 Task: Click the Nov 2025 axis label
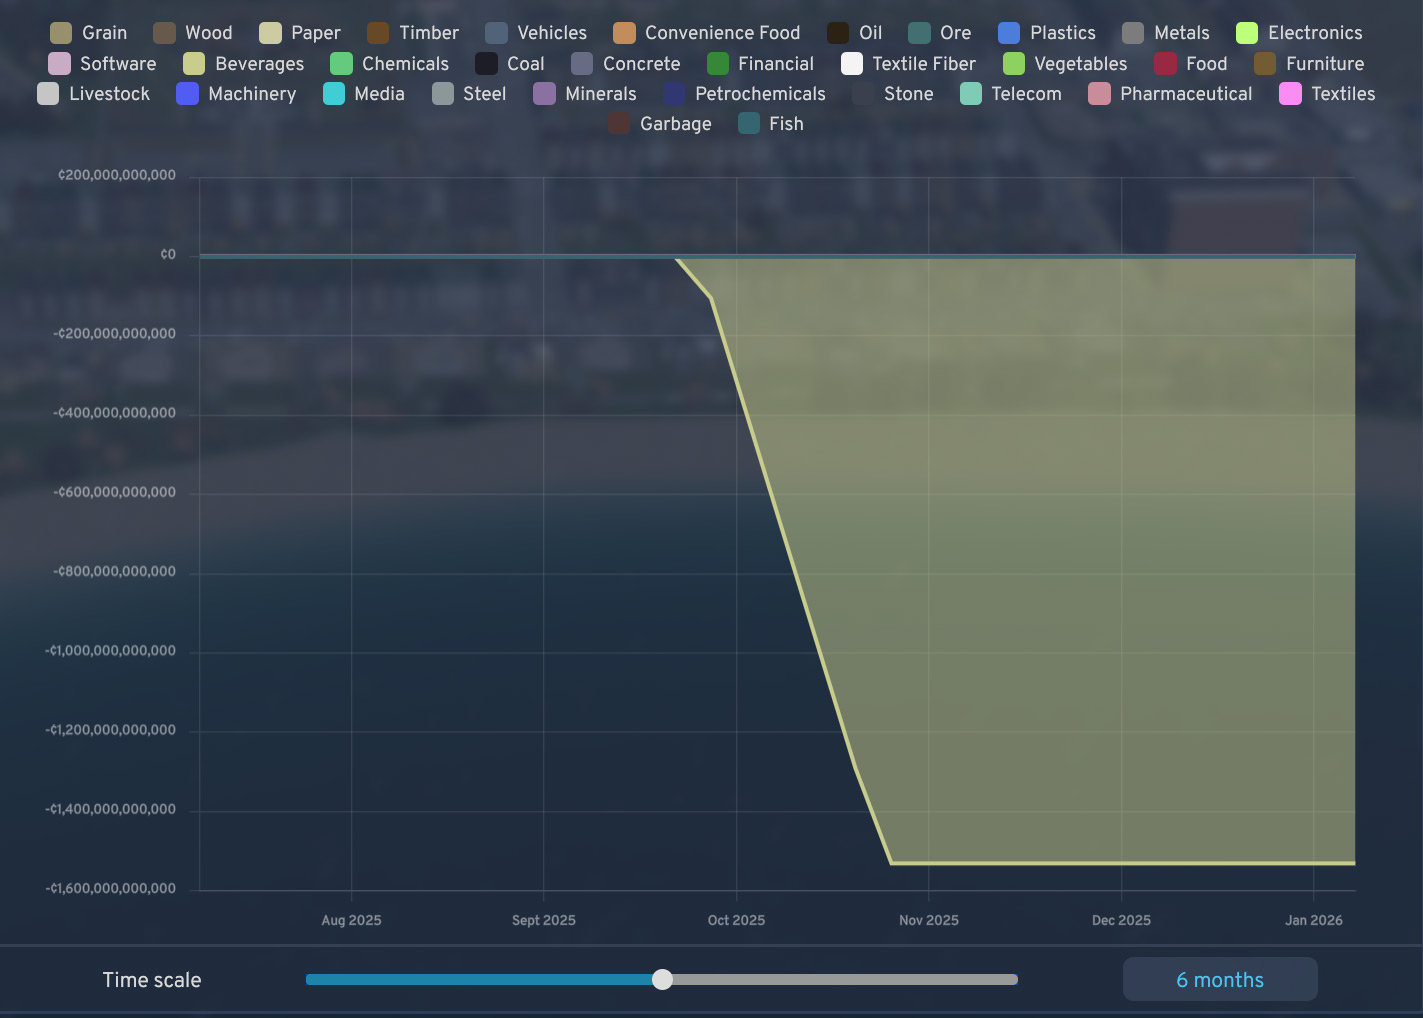pos(928,920)
